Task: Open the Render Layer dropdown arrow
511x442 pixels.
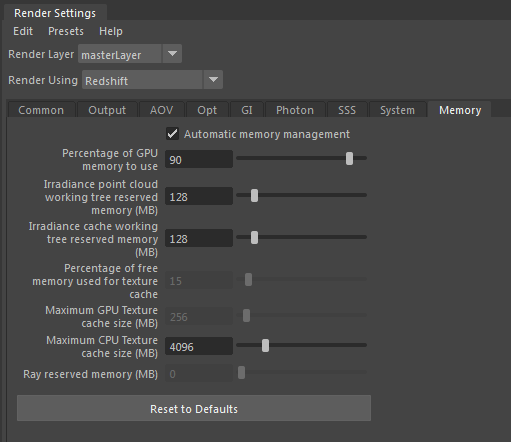Action: coord(172,54)
